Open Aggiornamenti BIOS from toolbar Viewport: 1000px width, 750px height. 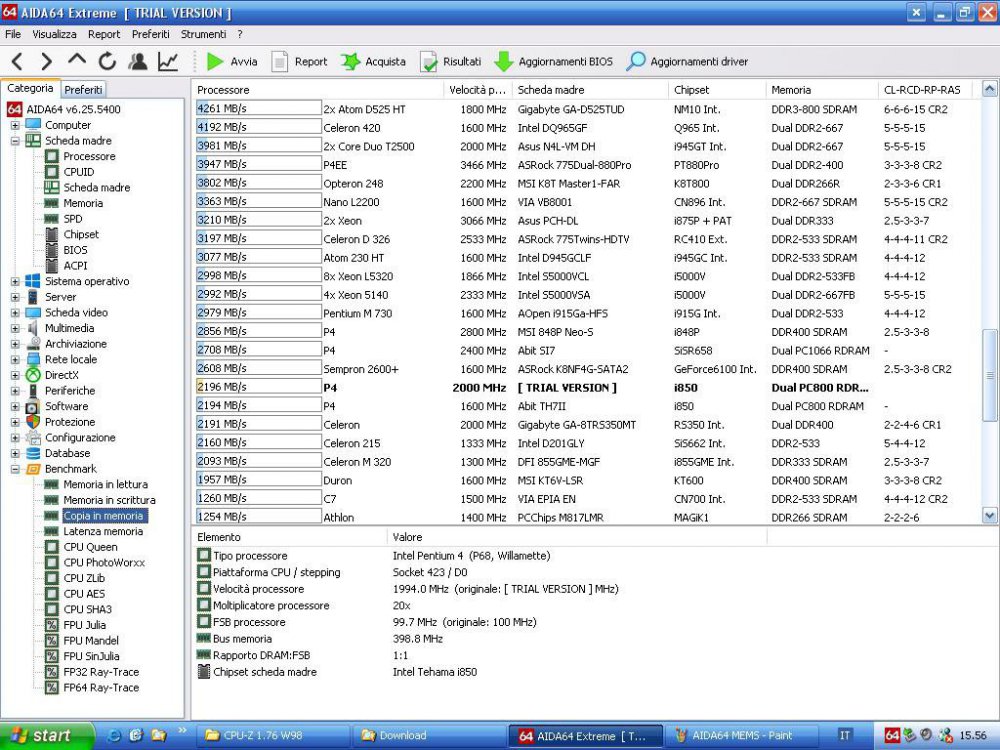coord(553,61)
